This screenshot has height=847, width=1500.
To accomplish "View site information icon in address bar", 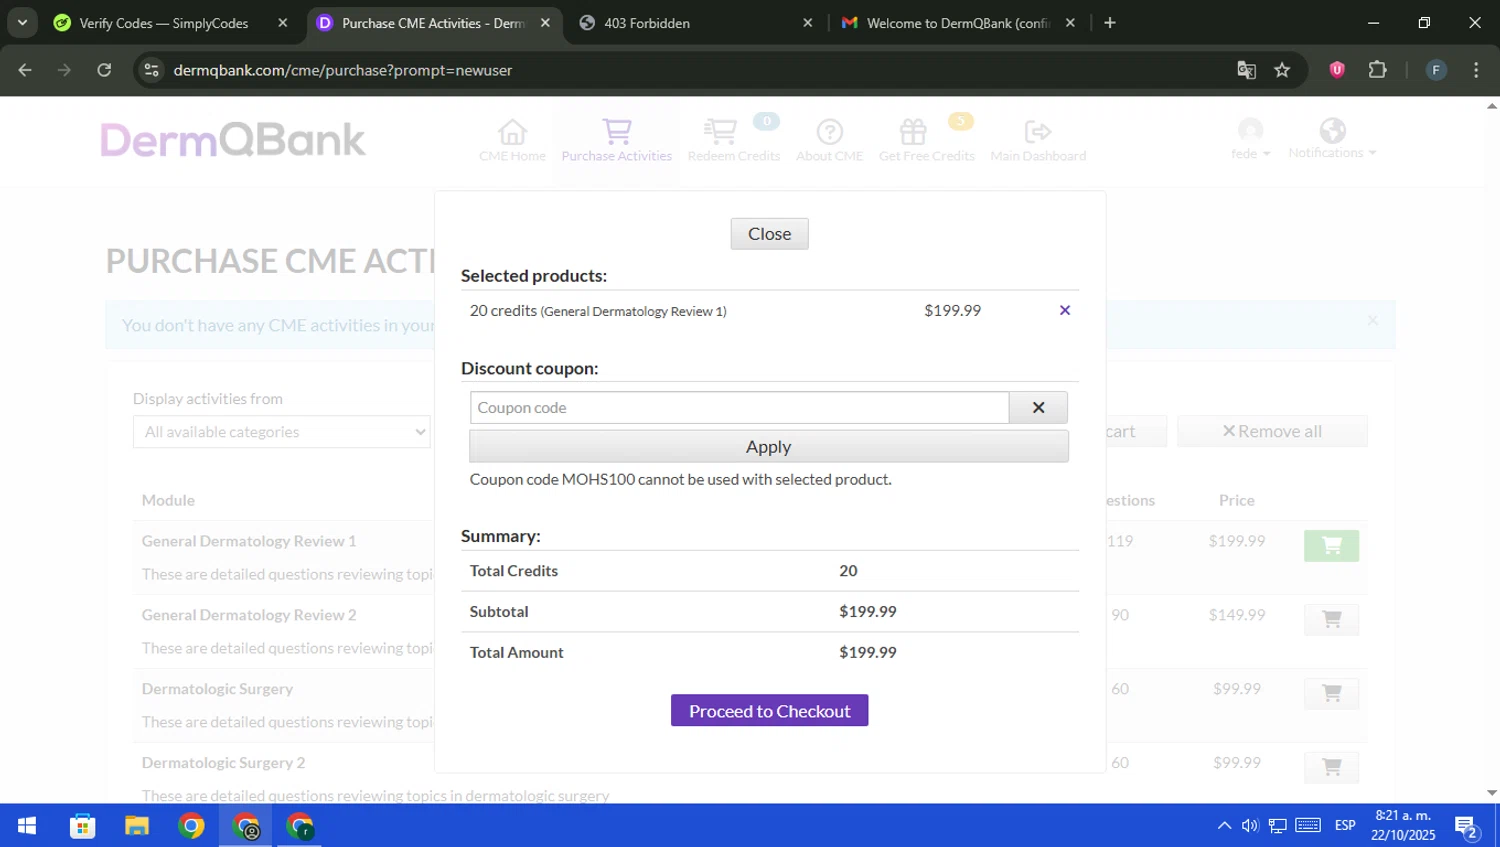I will coord(152,70).
